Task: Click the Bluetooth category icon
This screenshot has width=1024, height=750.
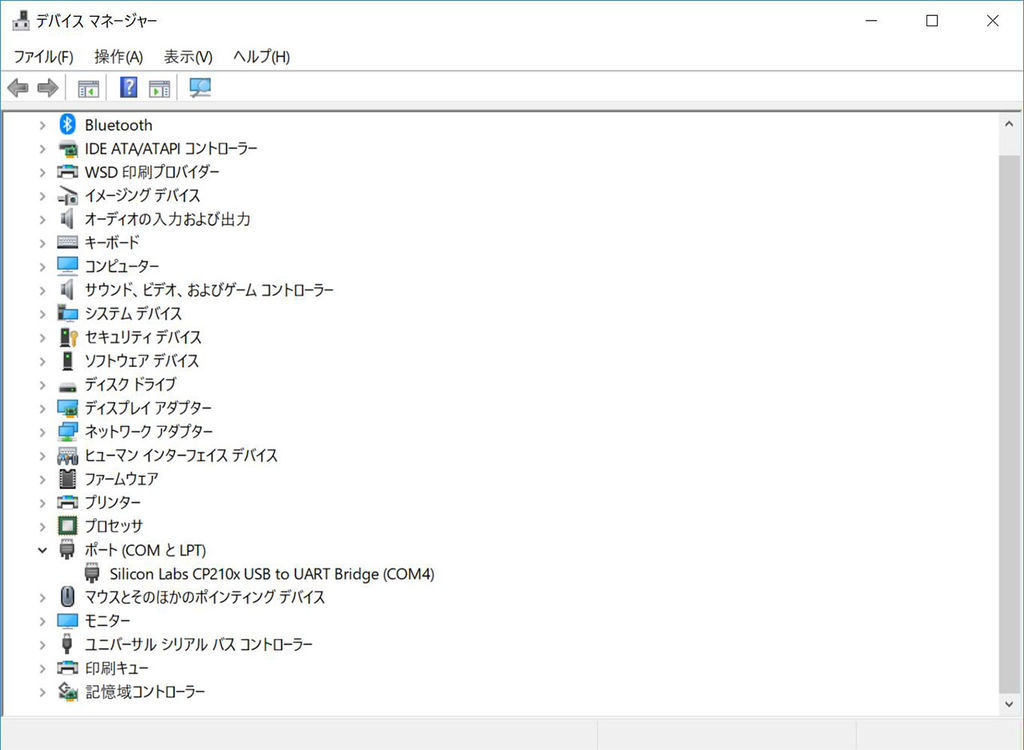Action: (x=67, y=124)
